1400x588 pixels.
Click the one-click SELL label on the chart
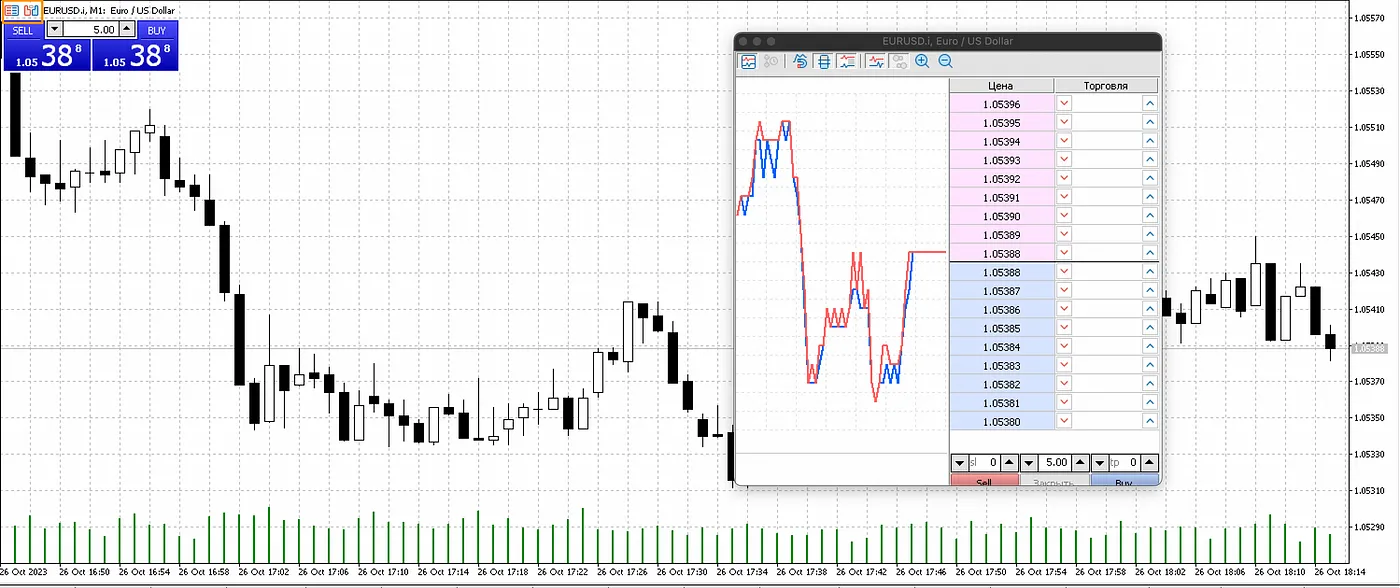click(x=23, y=30)
